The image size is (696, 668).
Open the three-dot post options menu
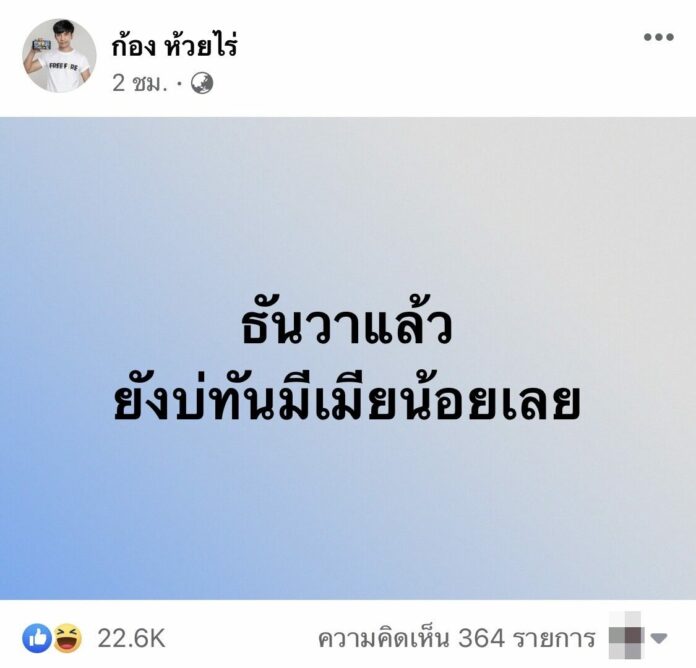point(659,37)
